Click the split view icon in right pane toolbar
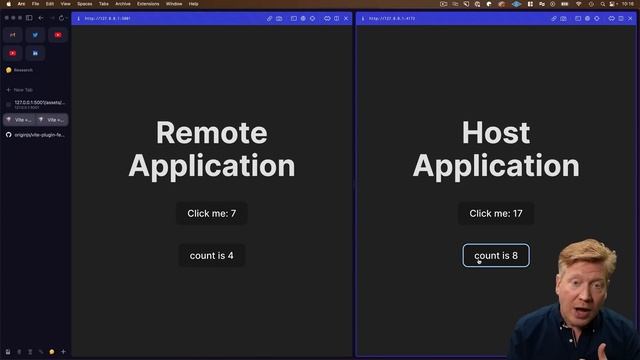Image resolution: width=640 pixels, height=360 pixels. click(621, 18)
